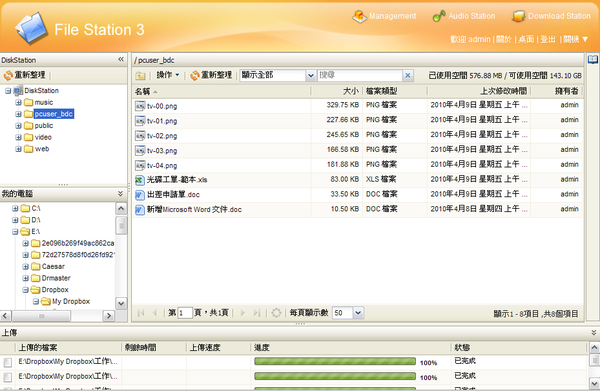Click in the page number field
600x391 pixels.
coord(184,313)
